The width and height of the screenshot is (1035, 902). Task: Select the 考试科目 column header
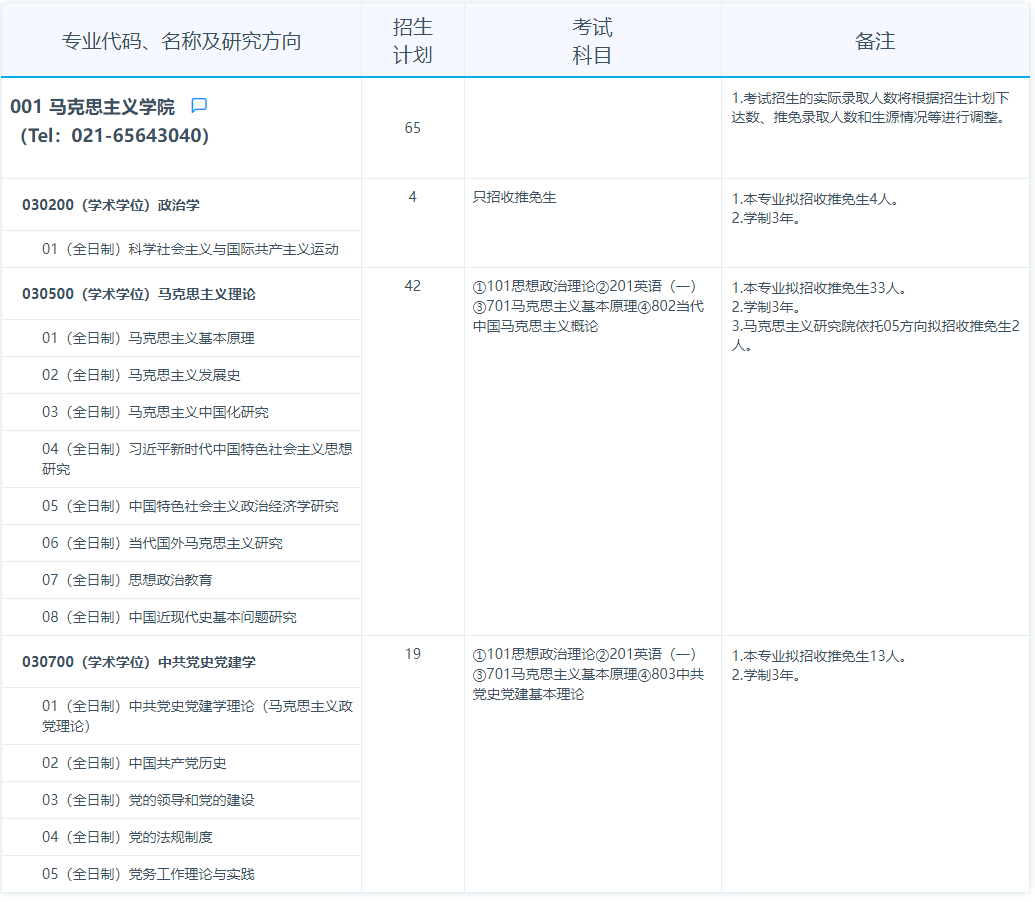(x=592, y=41)
